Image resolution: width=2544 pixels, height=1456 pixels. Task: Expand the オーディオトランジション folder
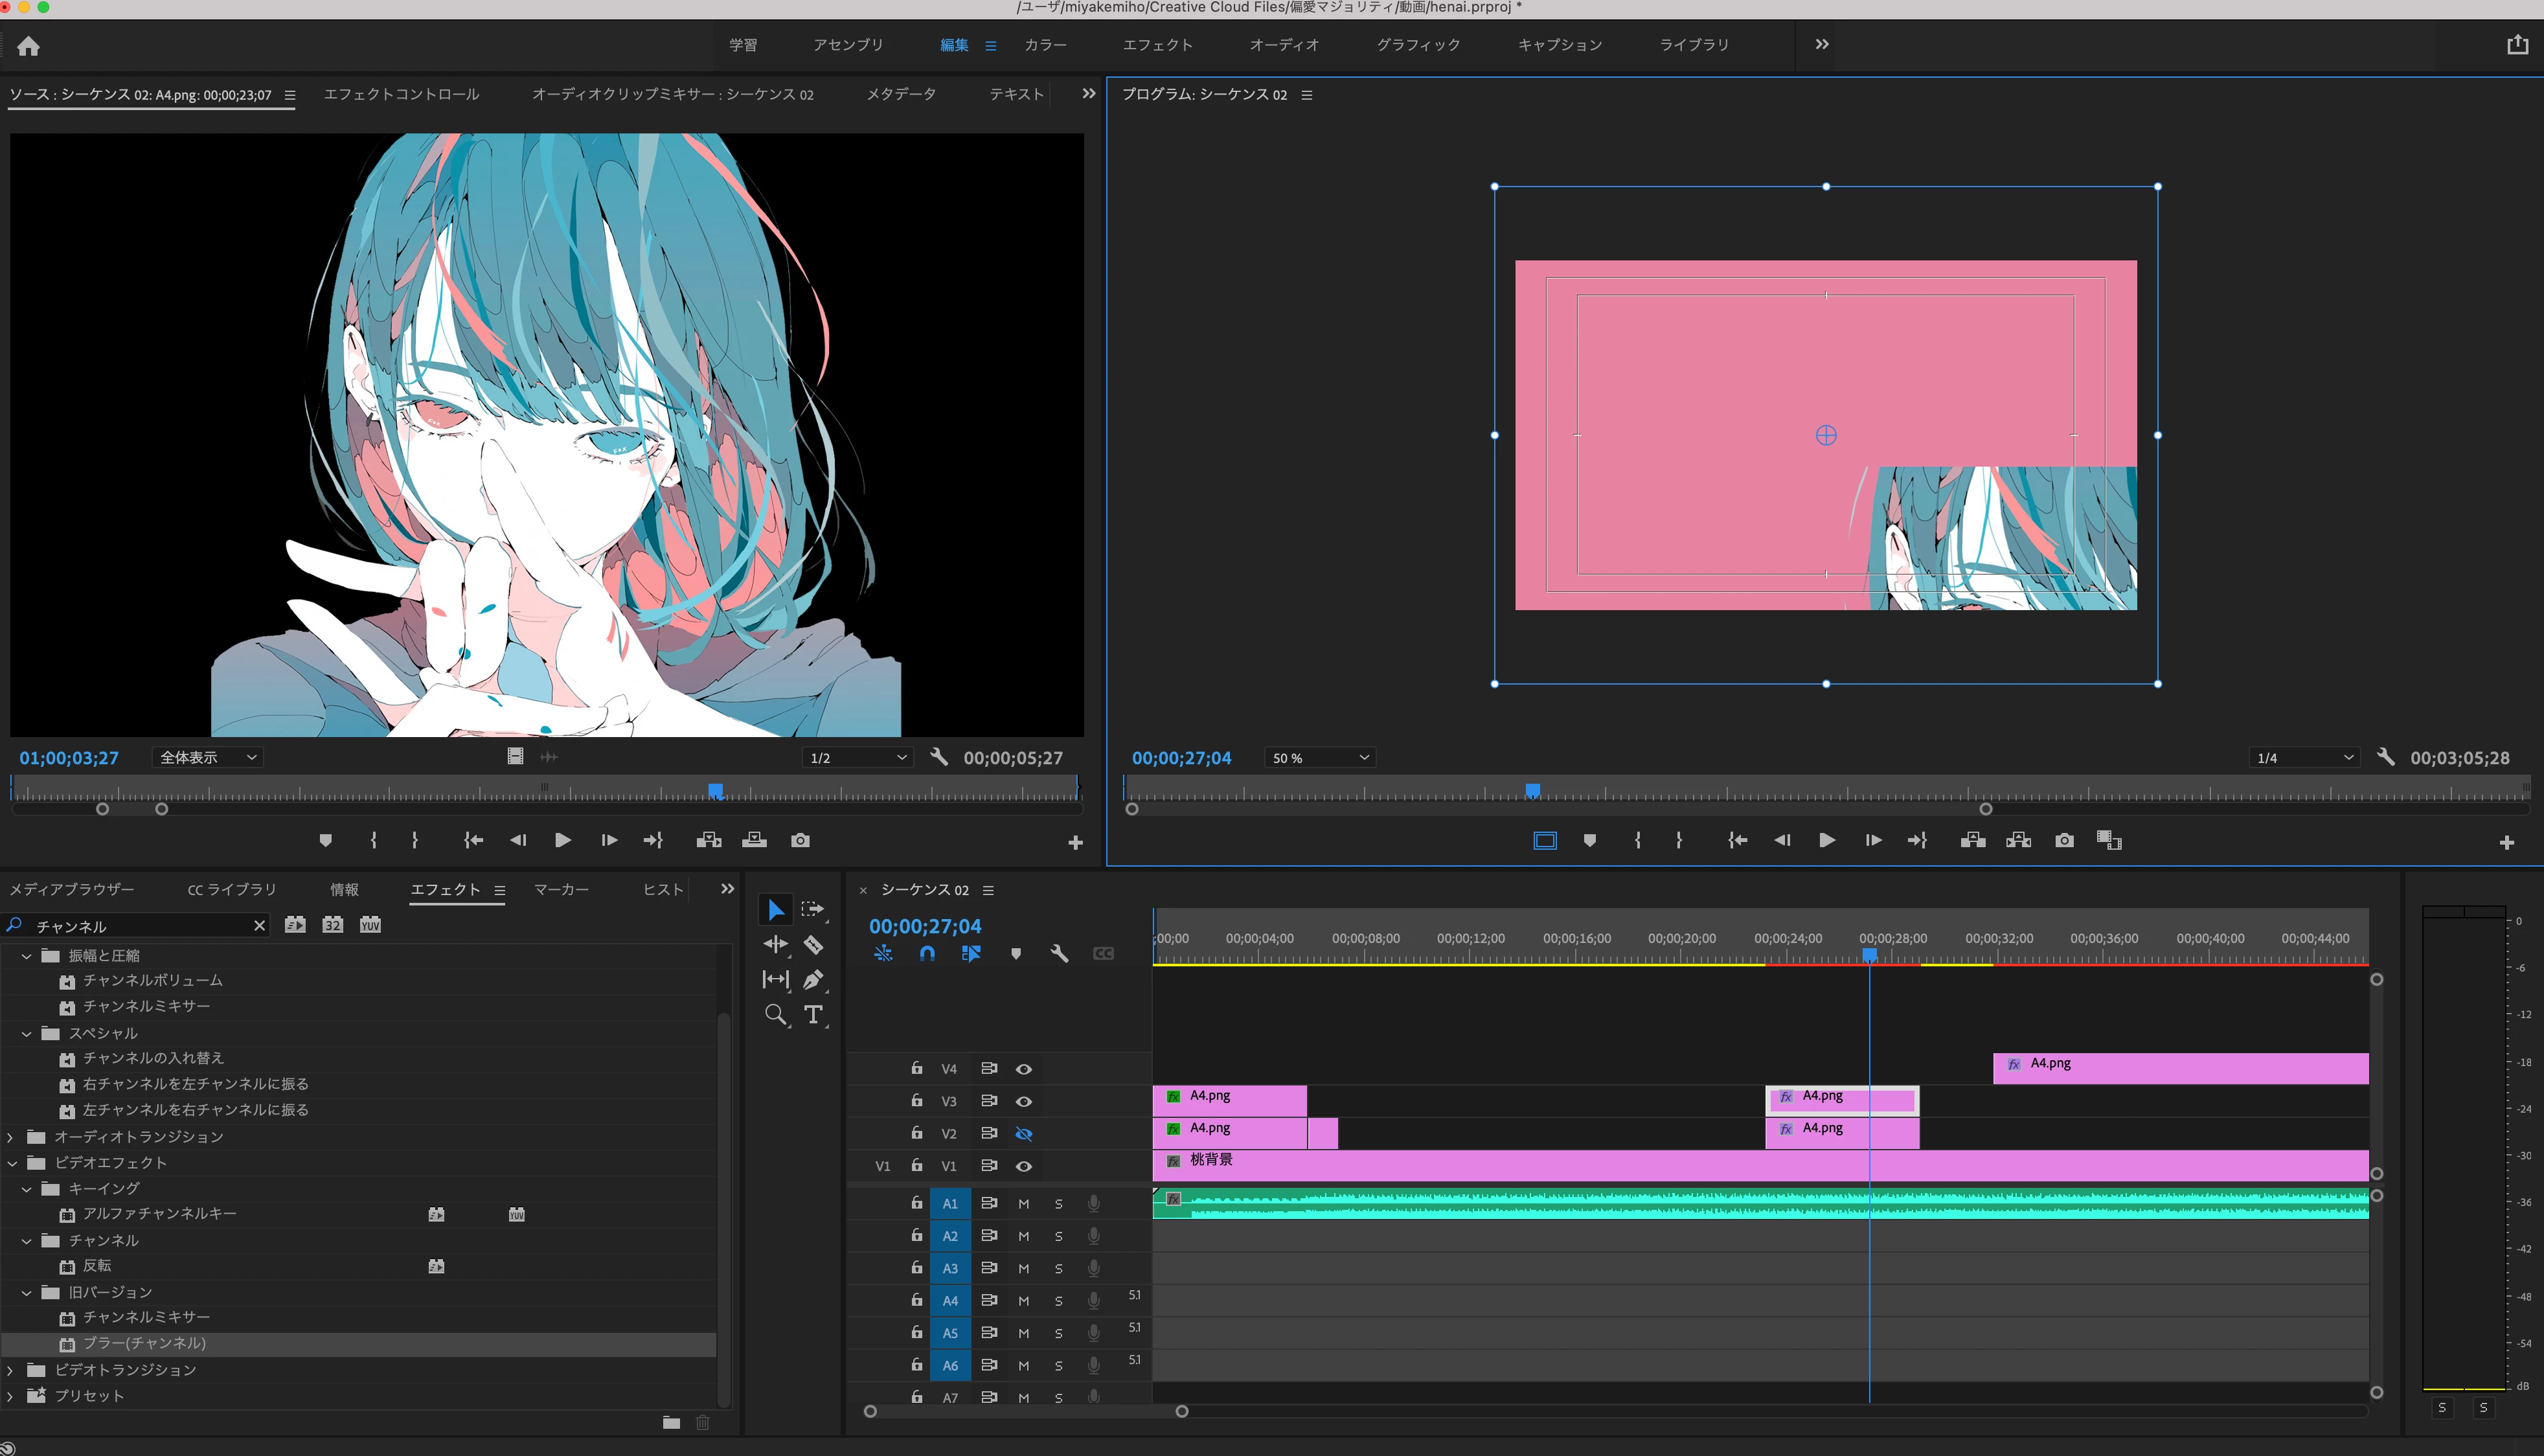coord(11,1137)
